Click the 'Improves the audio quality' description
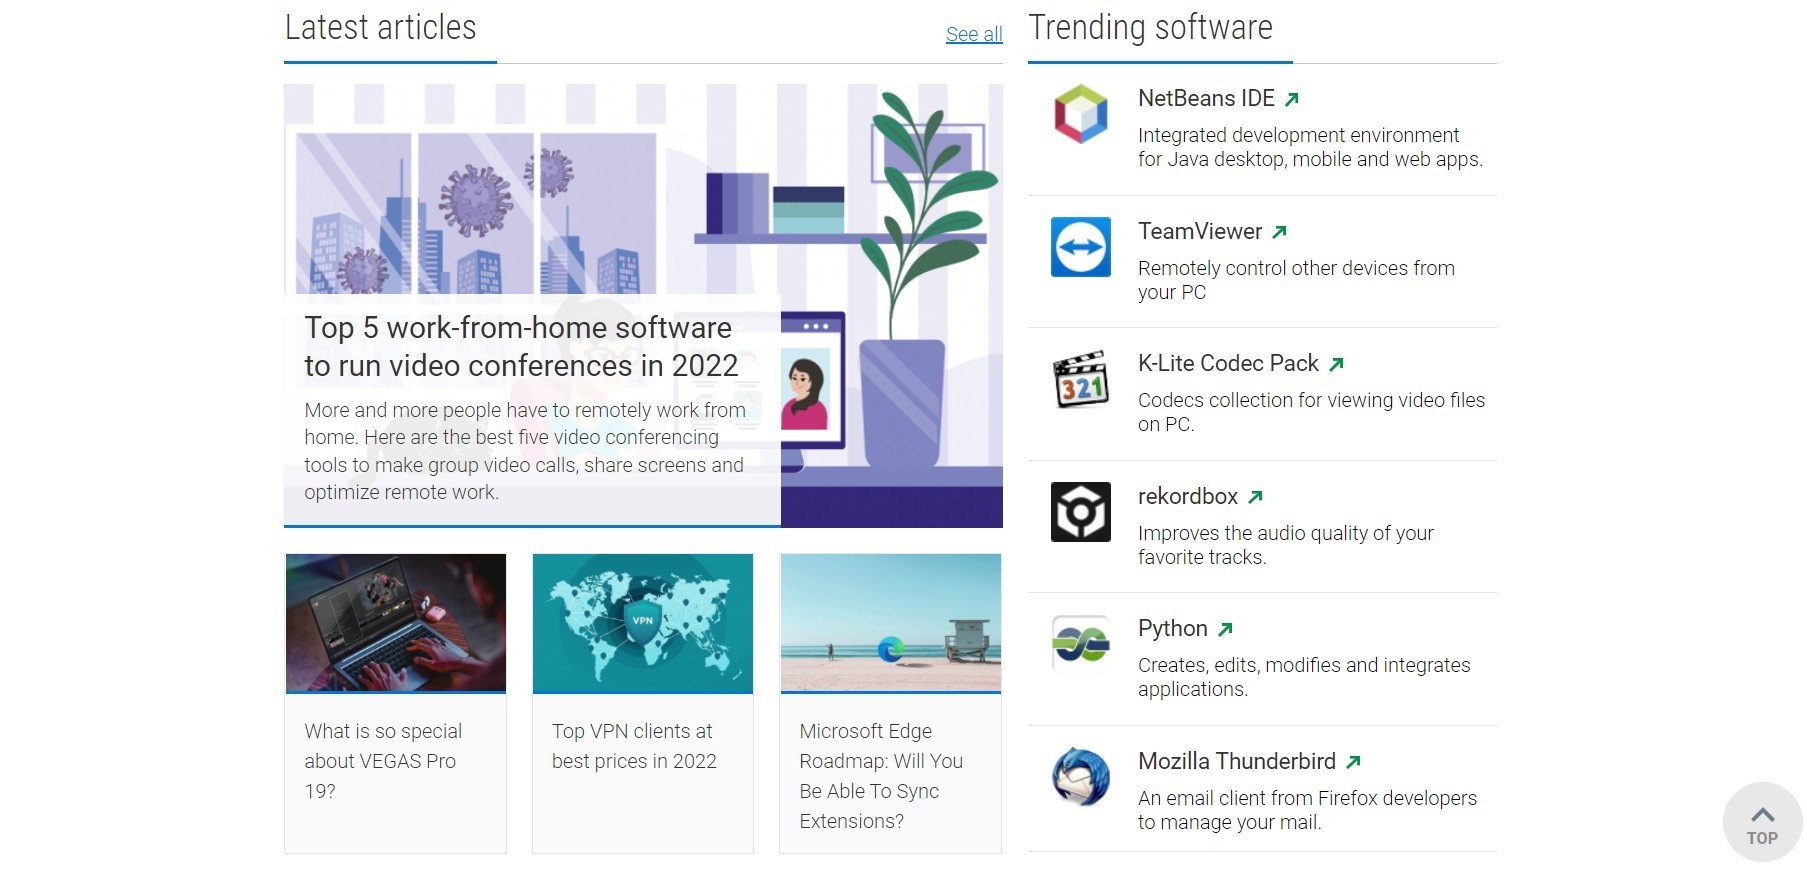 point(1286,545)
